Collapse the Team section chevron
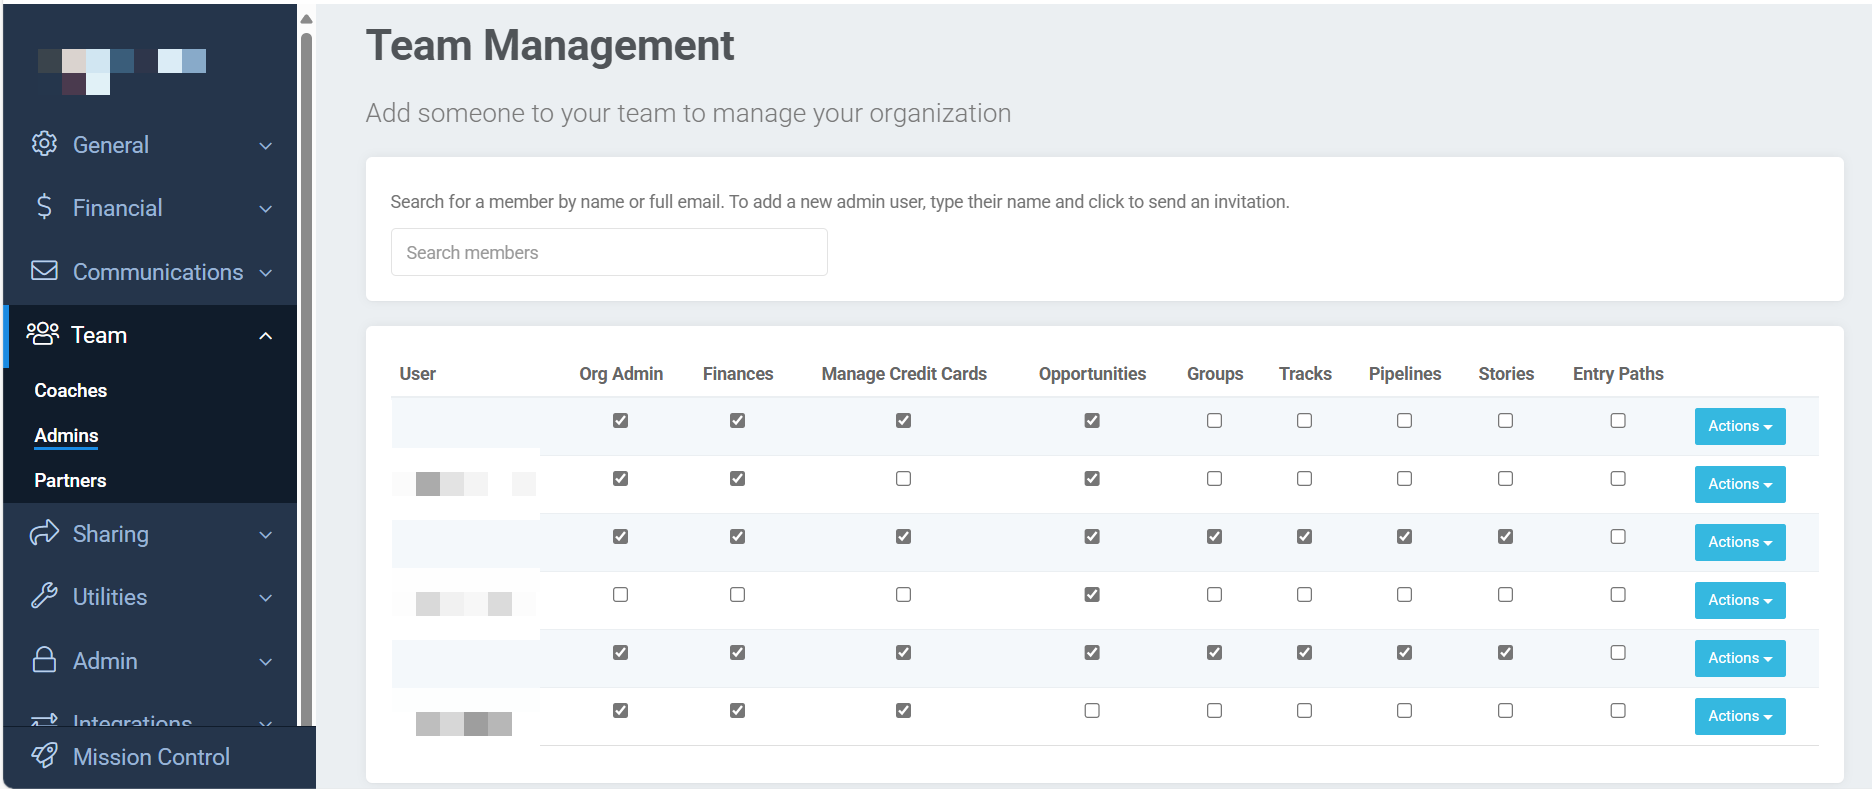The height and width of the screenshot is (789, 1872). coord(266,336)
